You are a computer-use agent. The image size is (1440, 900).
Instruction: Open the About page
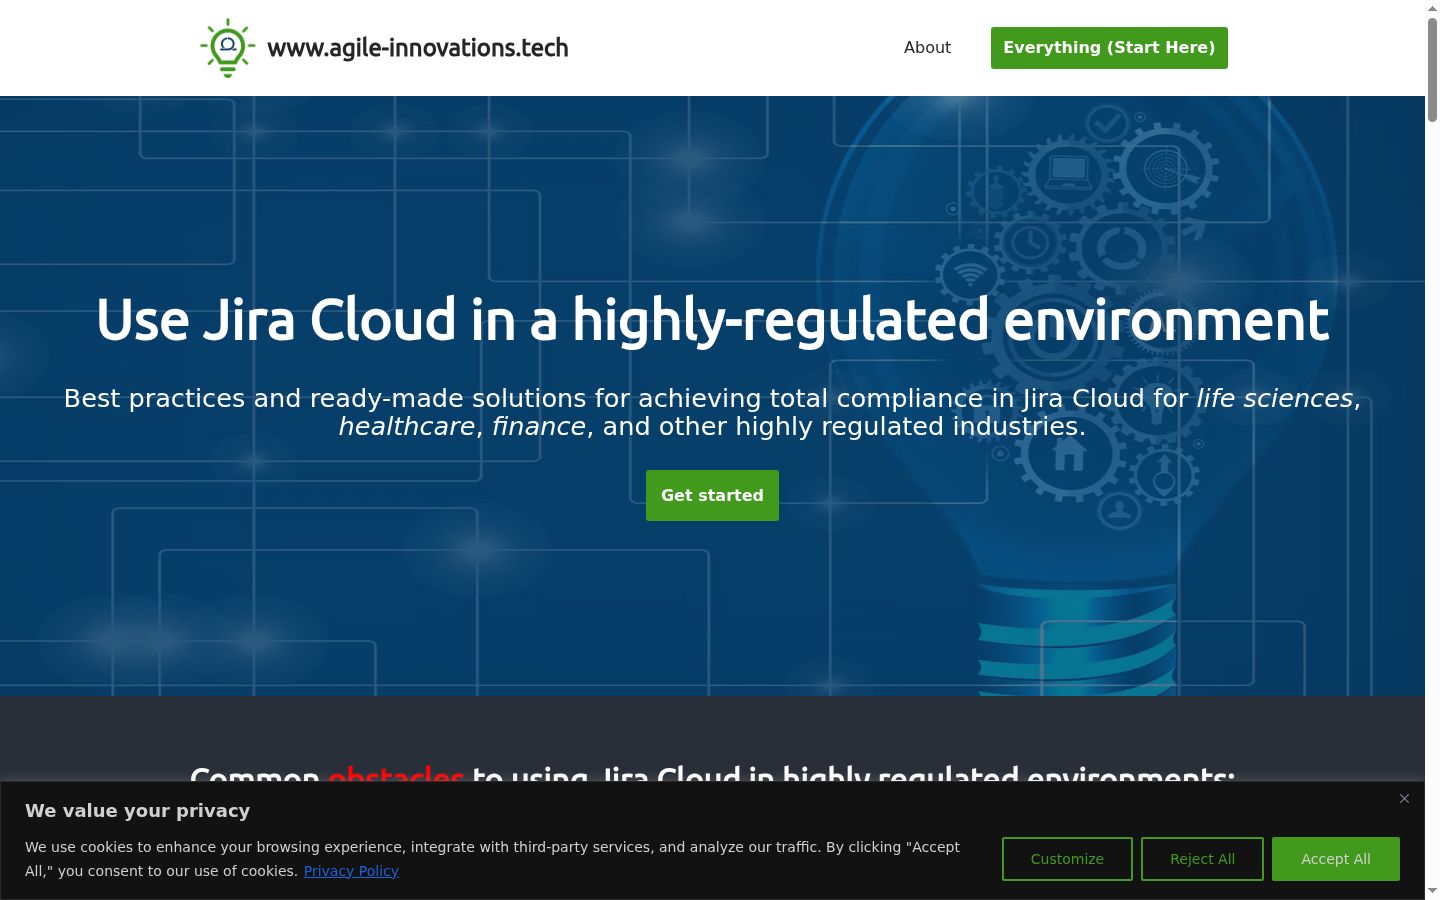tap(927, 47)
